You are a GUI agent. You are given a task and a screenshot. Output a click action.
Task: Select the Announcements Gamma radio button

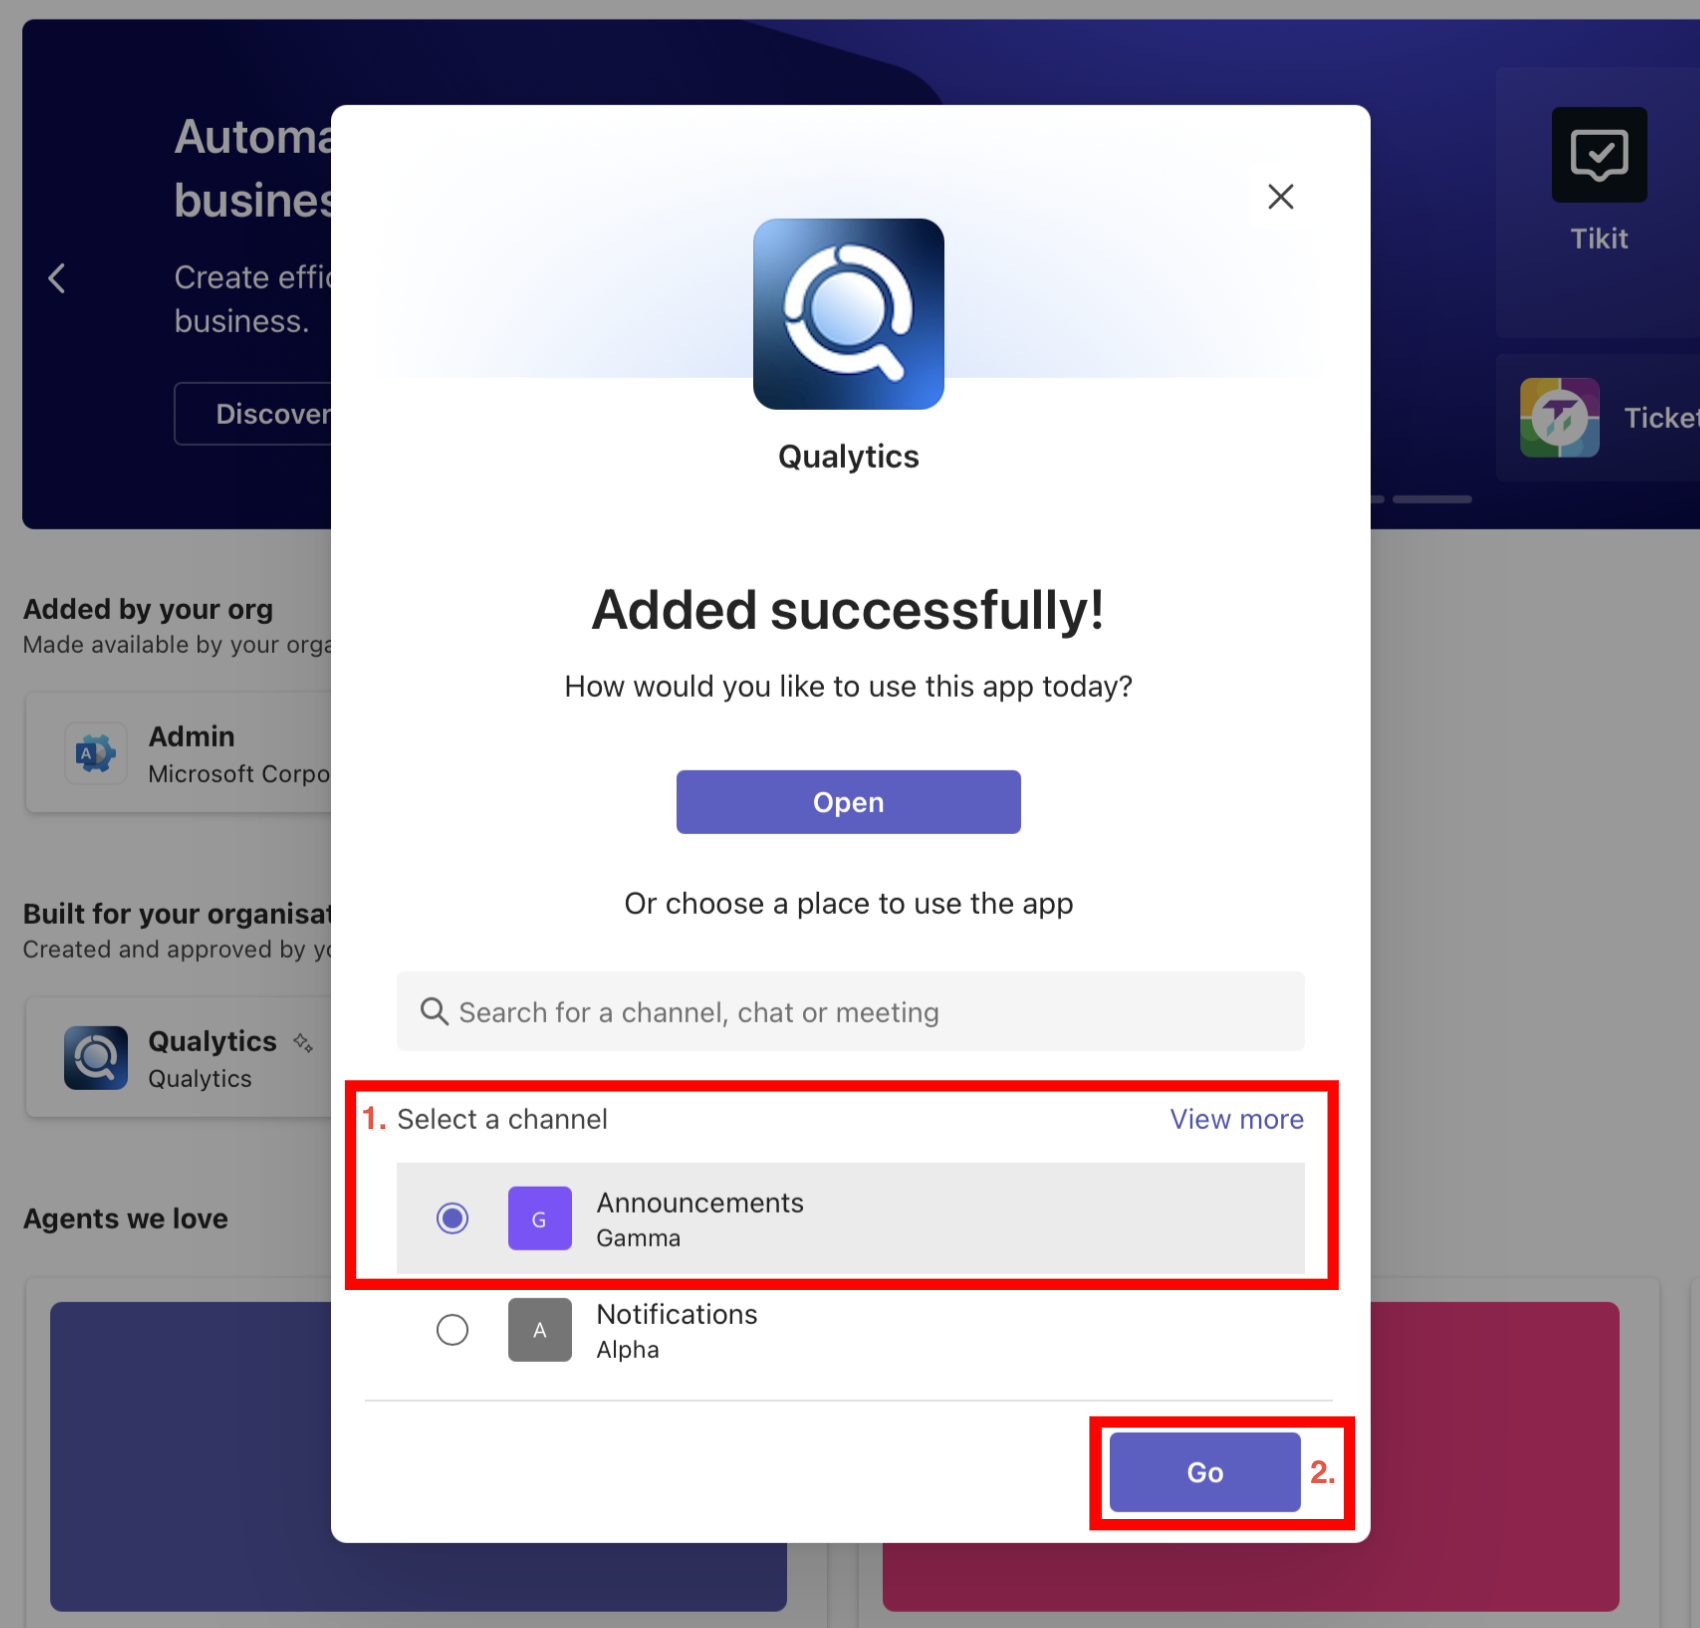coord(452,1218)
